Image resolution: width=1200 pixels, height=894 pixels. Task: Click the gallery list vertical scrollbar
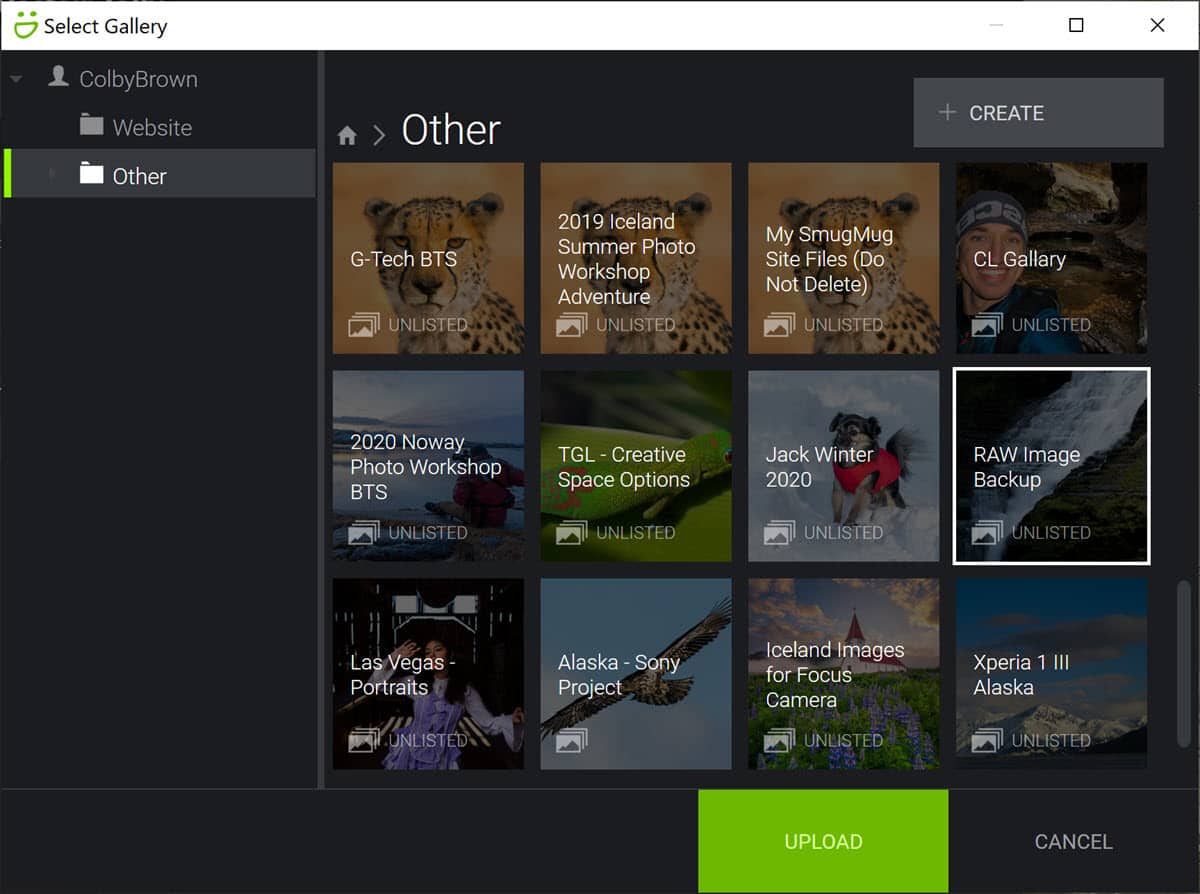(1185, 664)
